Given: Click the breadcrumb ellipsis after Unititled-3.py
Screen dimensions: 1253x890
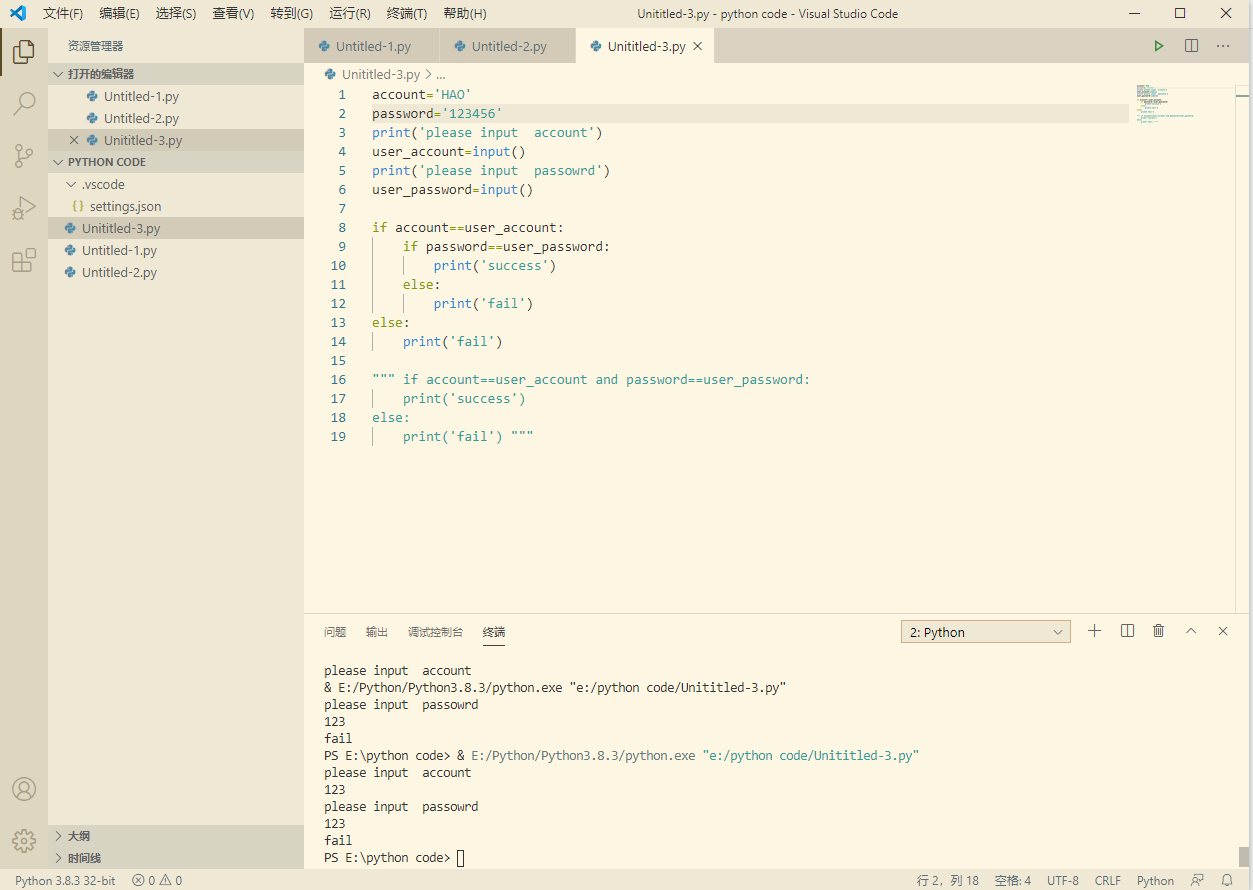Looking at the screenshot, I should [440, 75].
